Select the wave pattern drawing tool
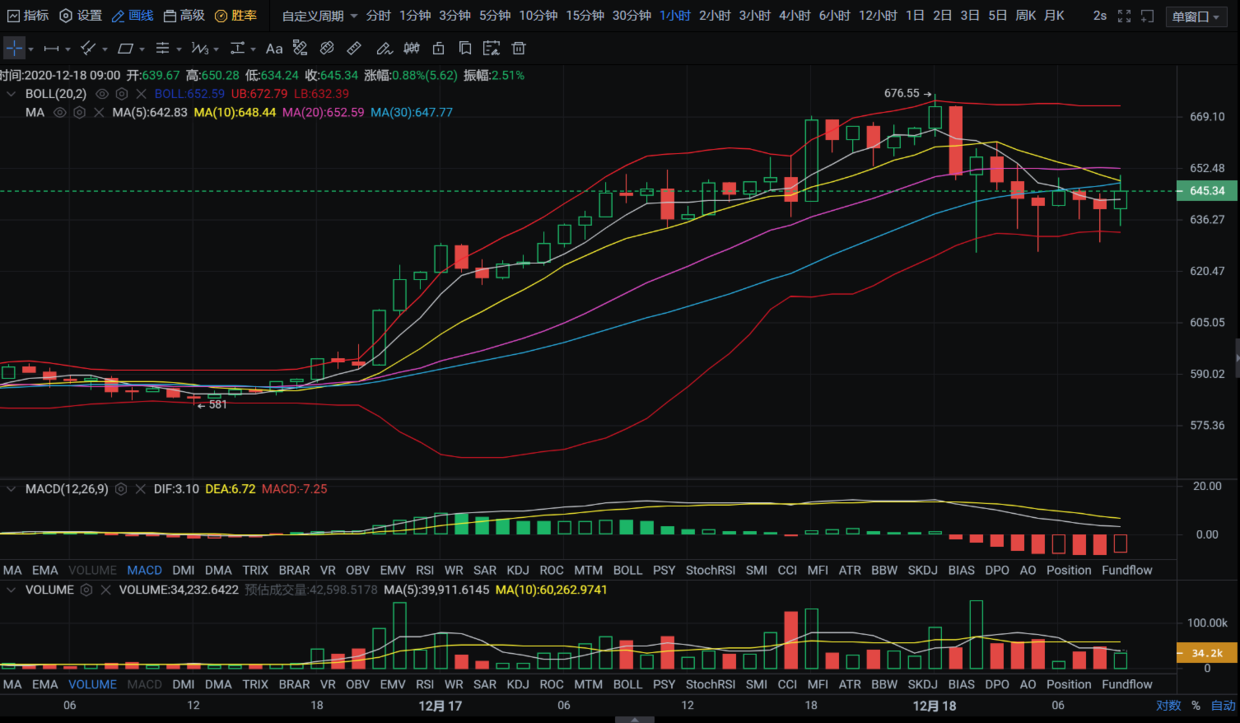Viewport: 1240px width, 723px height. (199, 48)
